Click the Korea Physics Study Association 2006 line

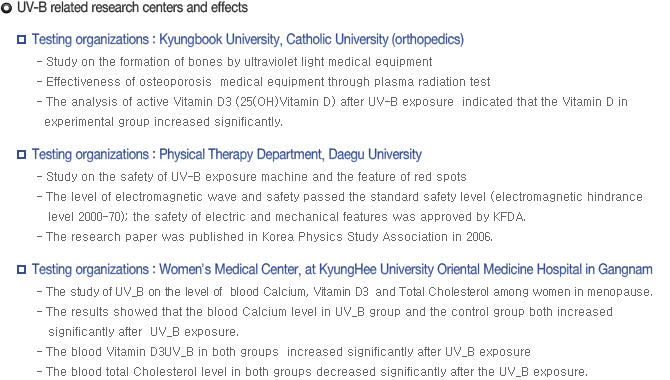click(x=265, y=237)
